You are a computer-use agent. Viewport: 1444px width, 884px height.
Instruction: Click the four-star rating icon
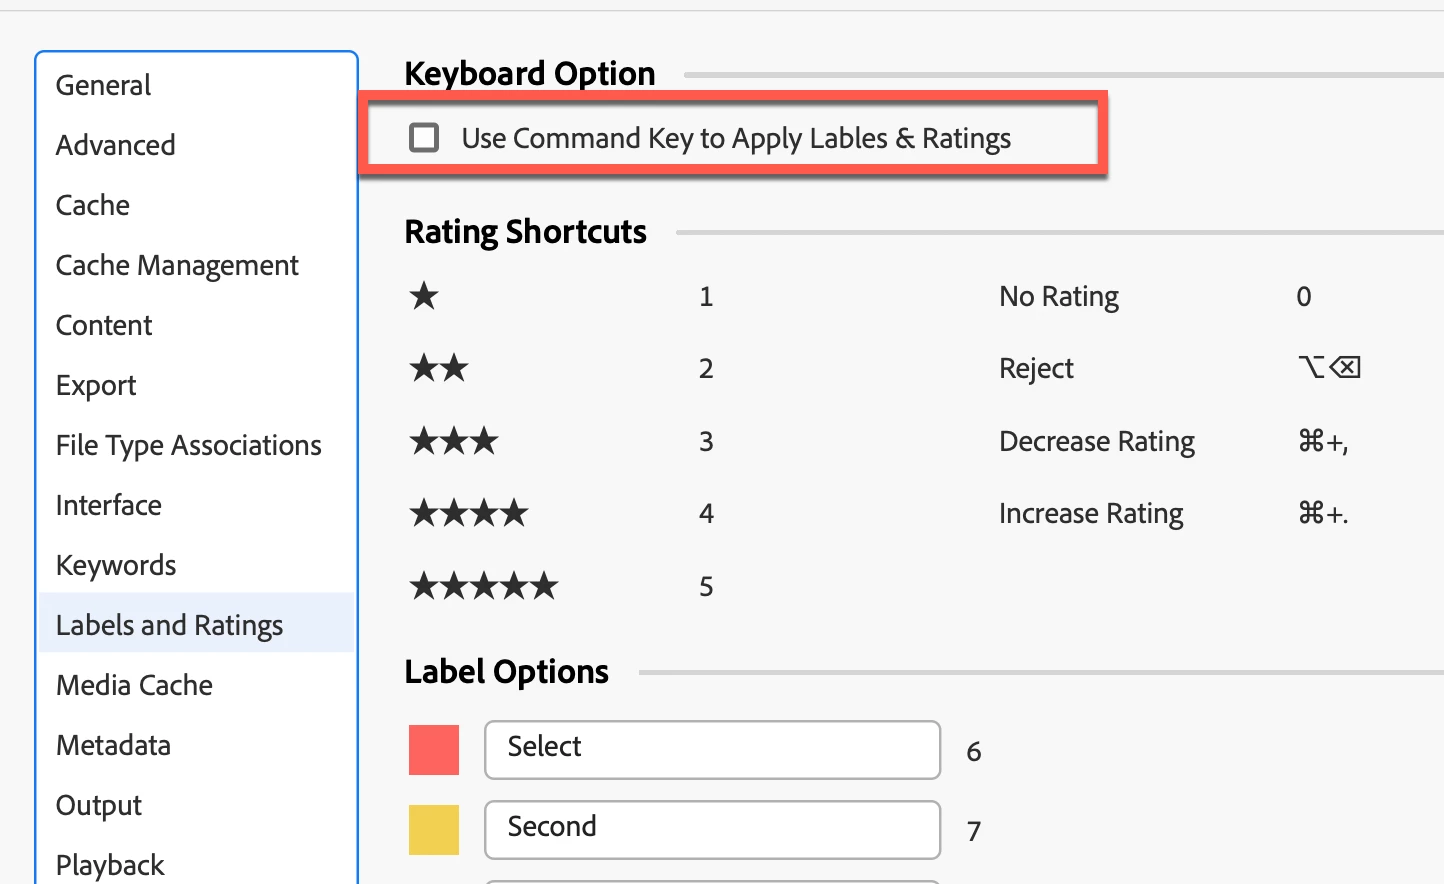click(469, 514)
